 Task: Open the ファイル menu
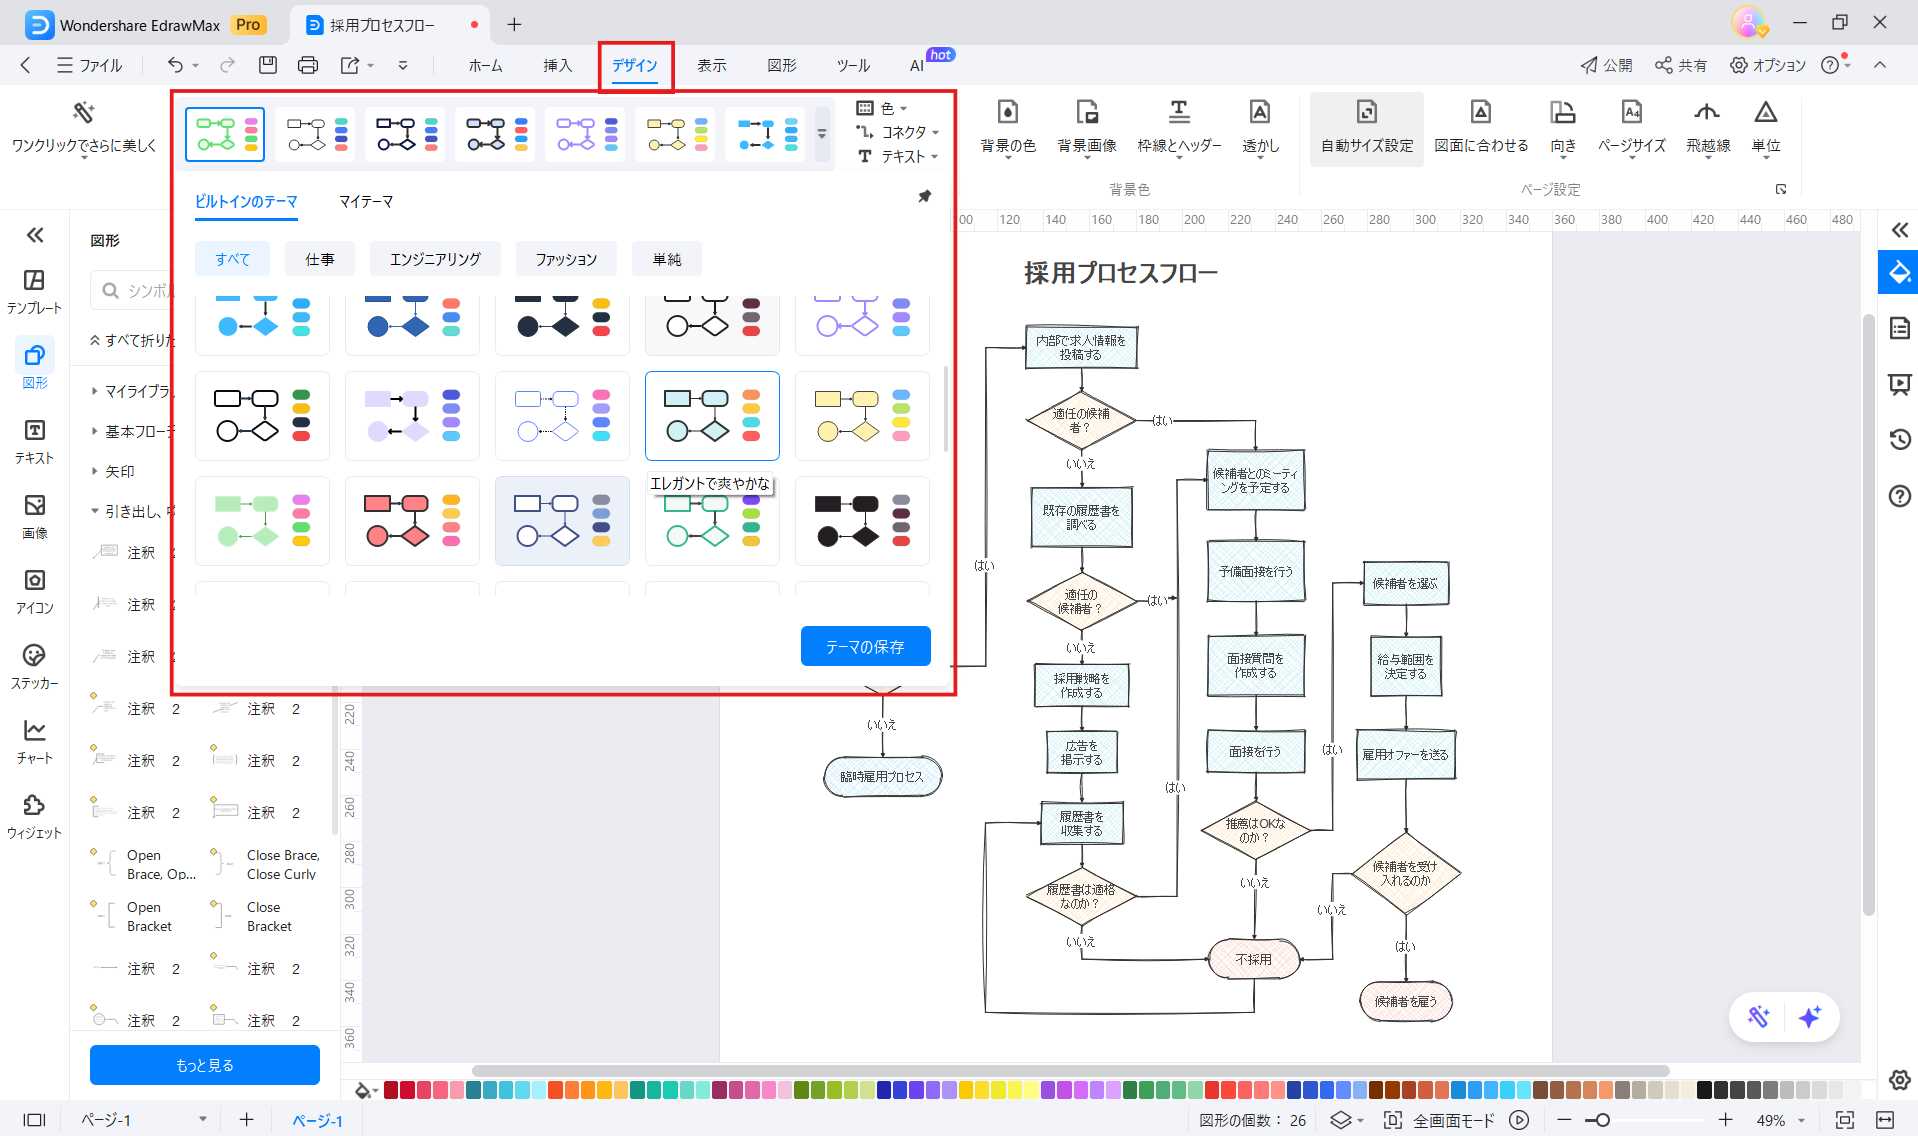click(x=90, y=65)
